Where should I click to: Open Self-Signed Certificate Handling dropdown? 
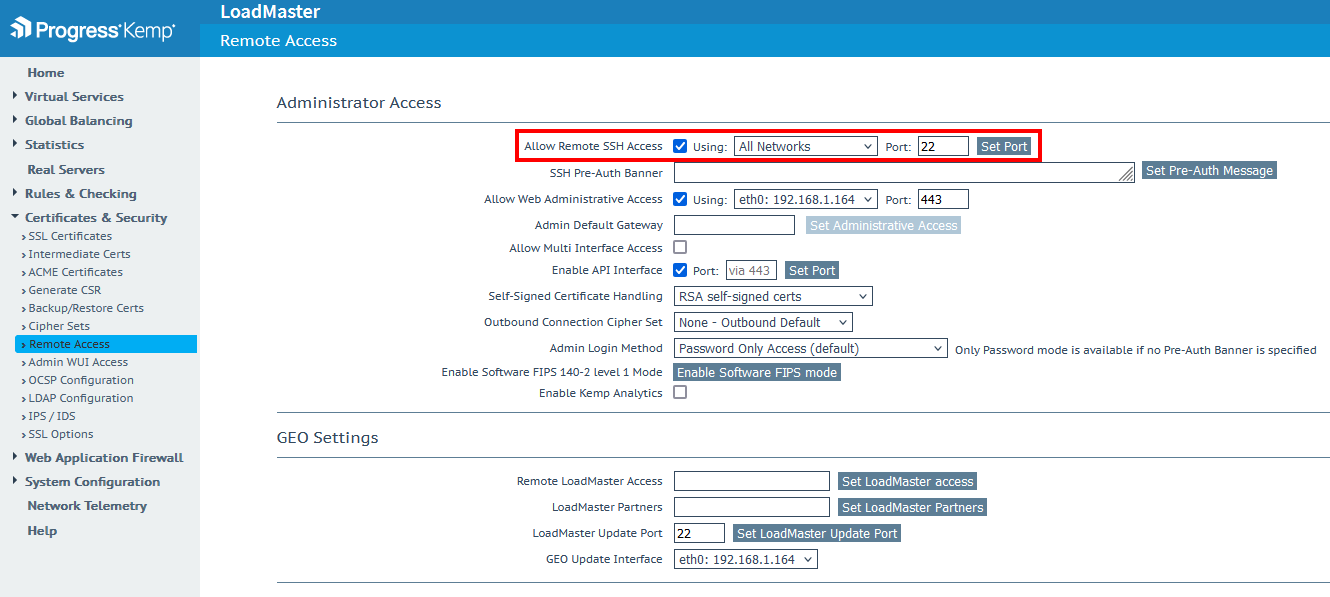(x=773, y=296)
